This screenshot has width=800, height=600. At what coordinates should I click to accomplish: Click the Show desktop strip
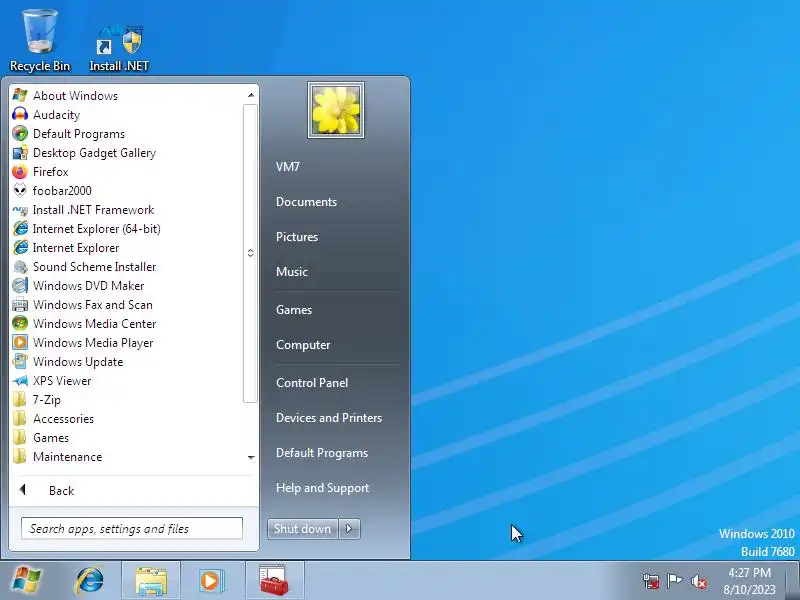point(792,581)
